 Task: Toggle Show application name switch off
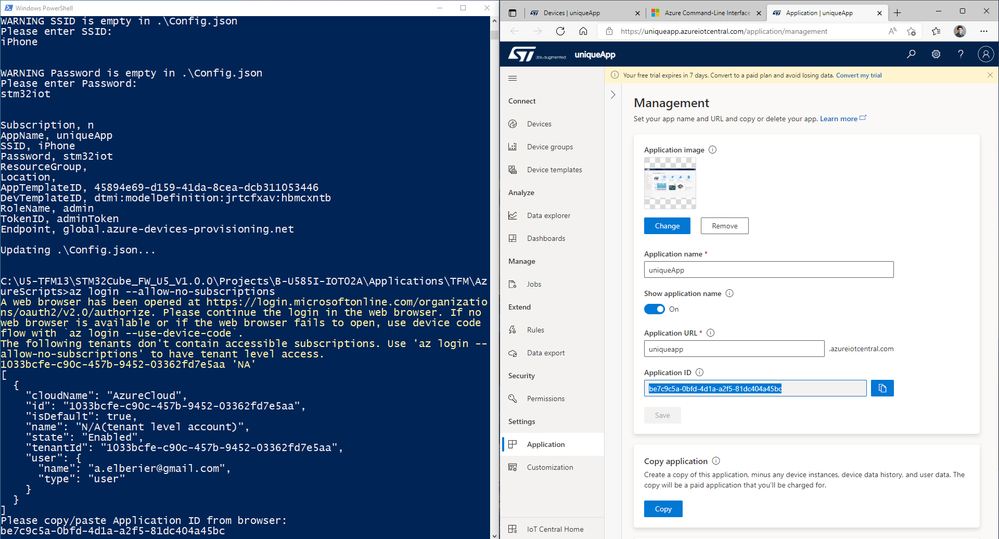click(654, 309)
